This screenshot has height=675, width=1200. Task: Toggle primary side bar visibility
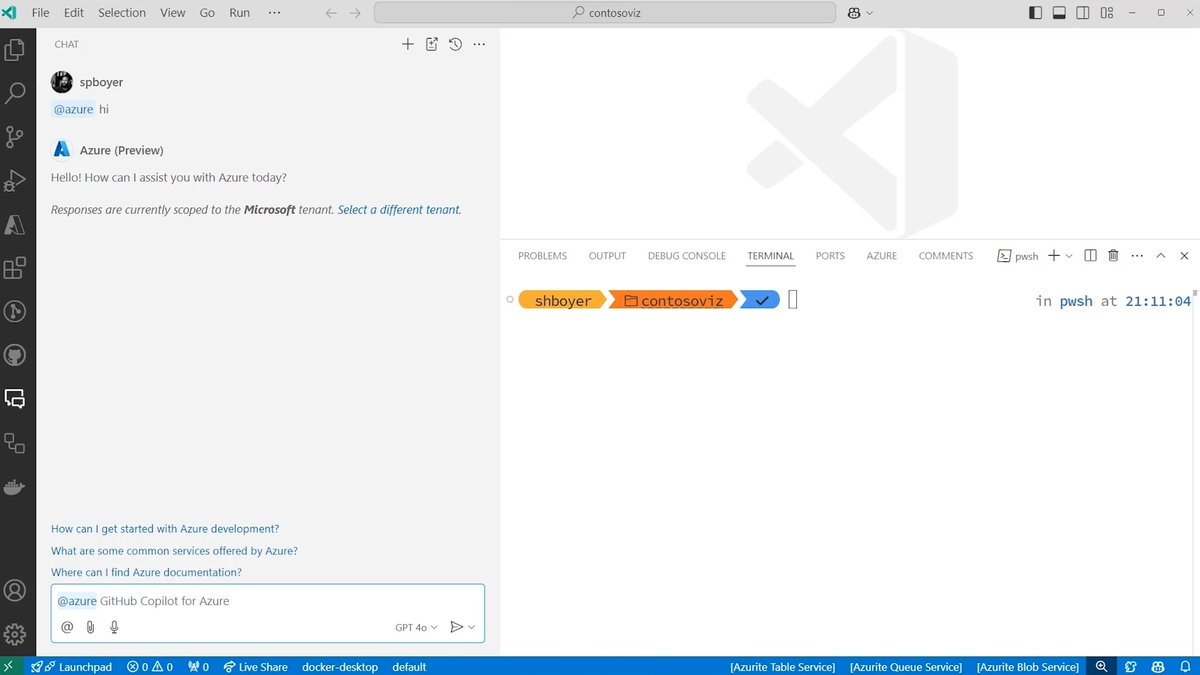pyautogui.click(x=1035, y=13)
